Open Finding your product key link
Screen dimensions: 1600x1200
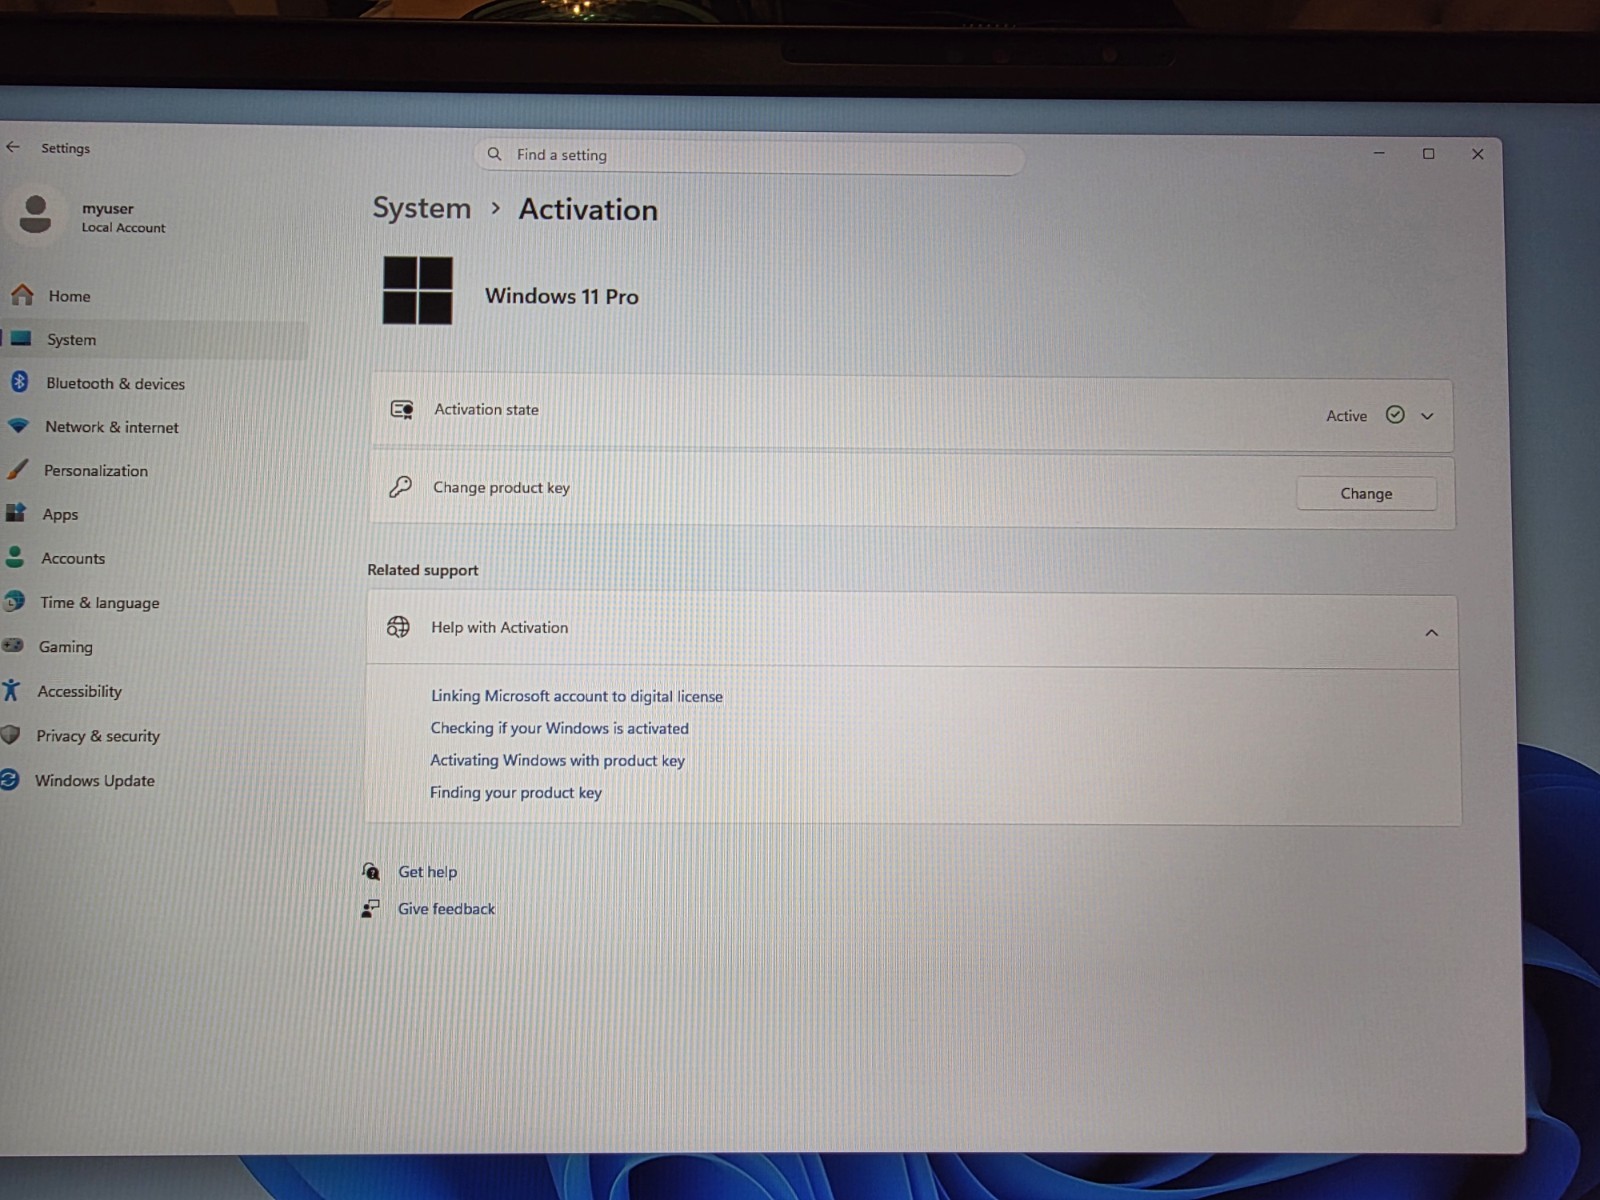click(515, 792)
